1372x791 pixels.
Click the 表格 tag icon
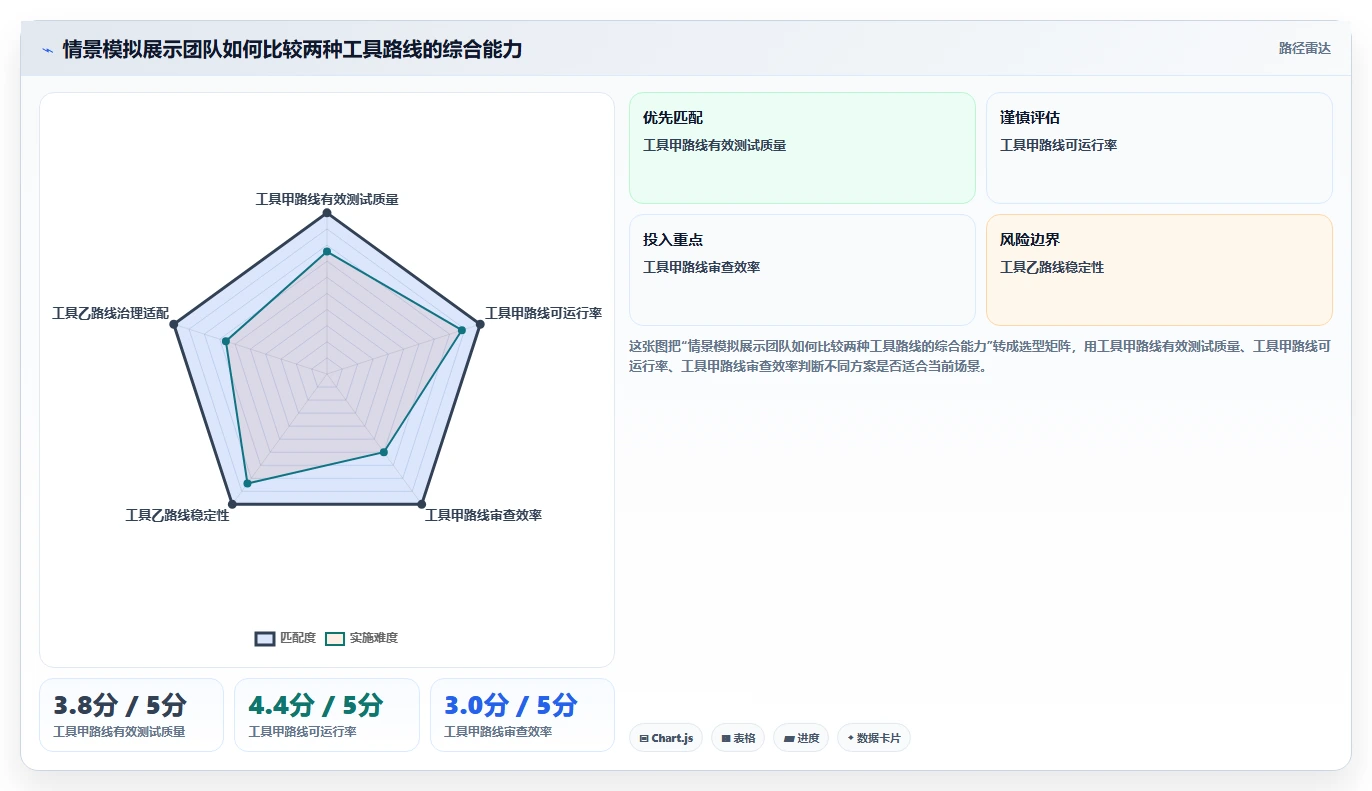click(726, 739)
